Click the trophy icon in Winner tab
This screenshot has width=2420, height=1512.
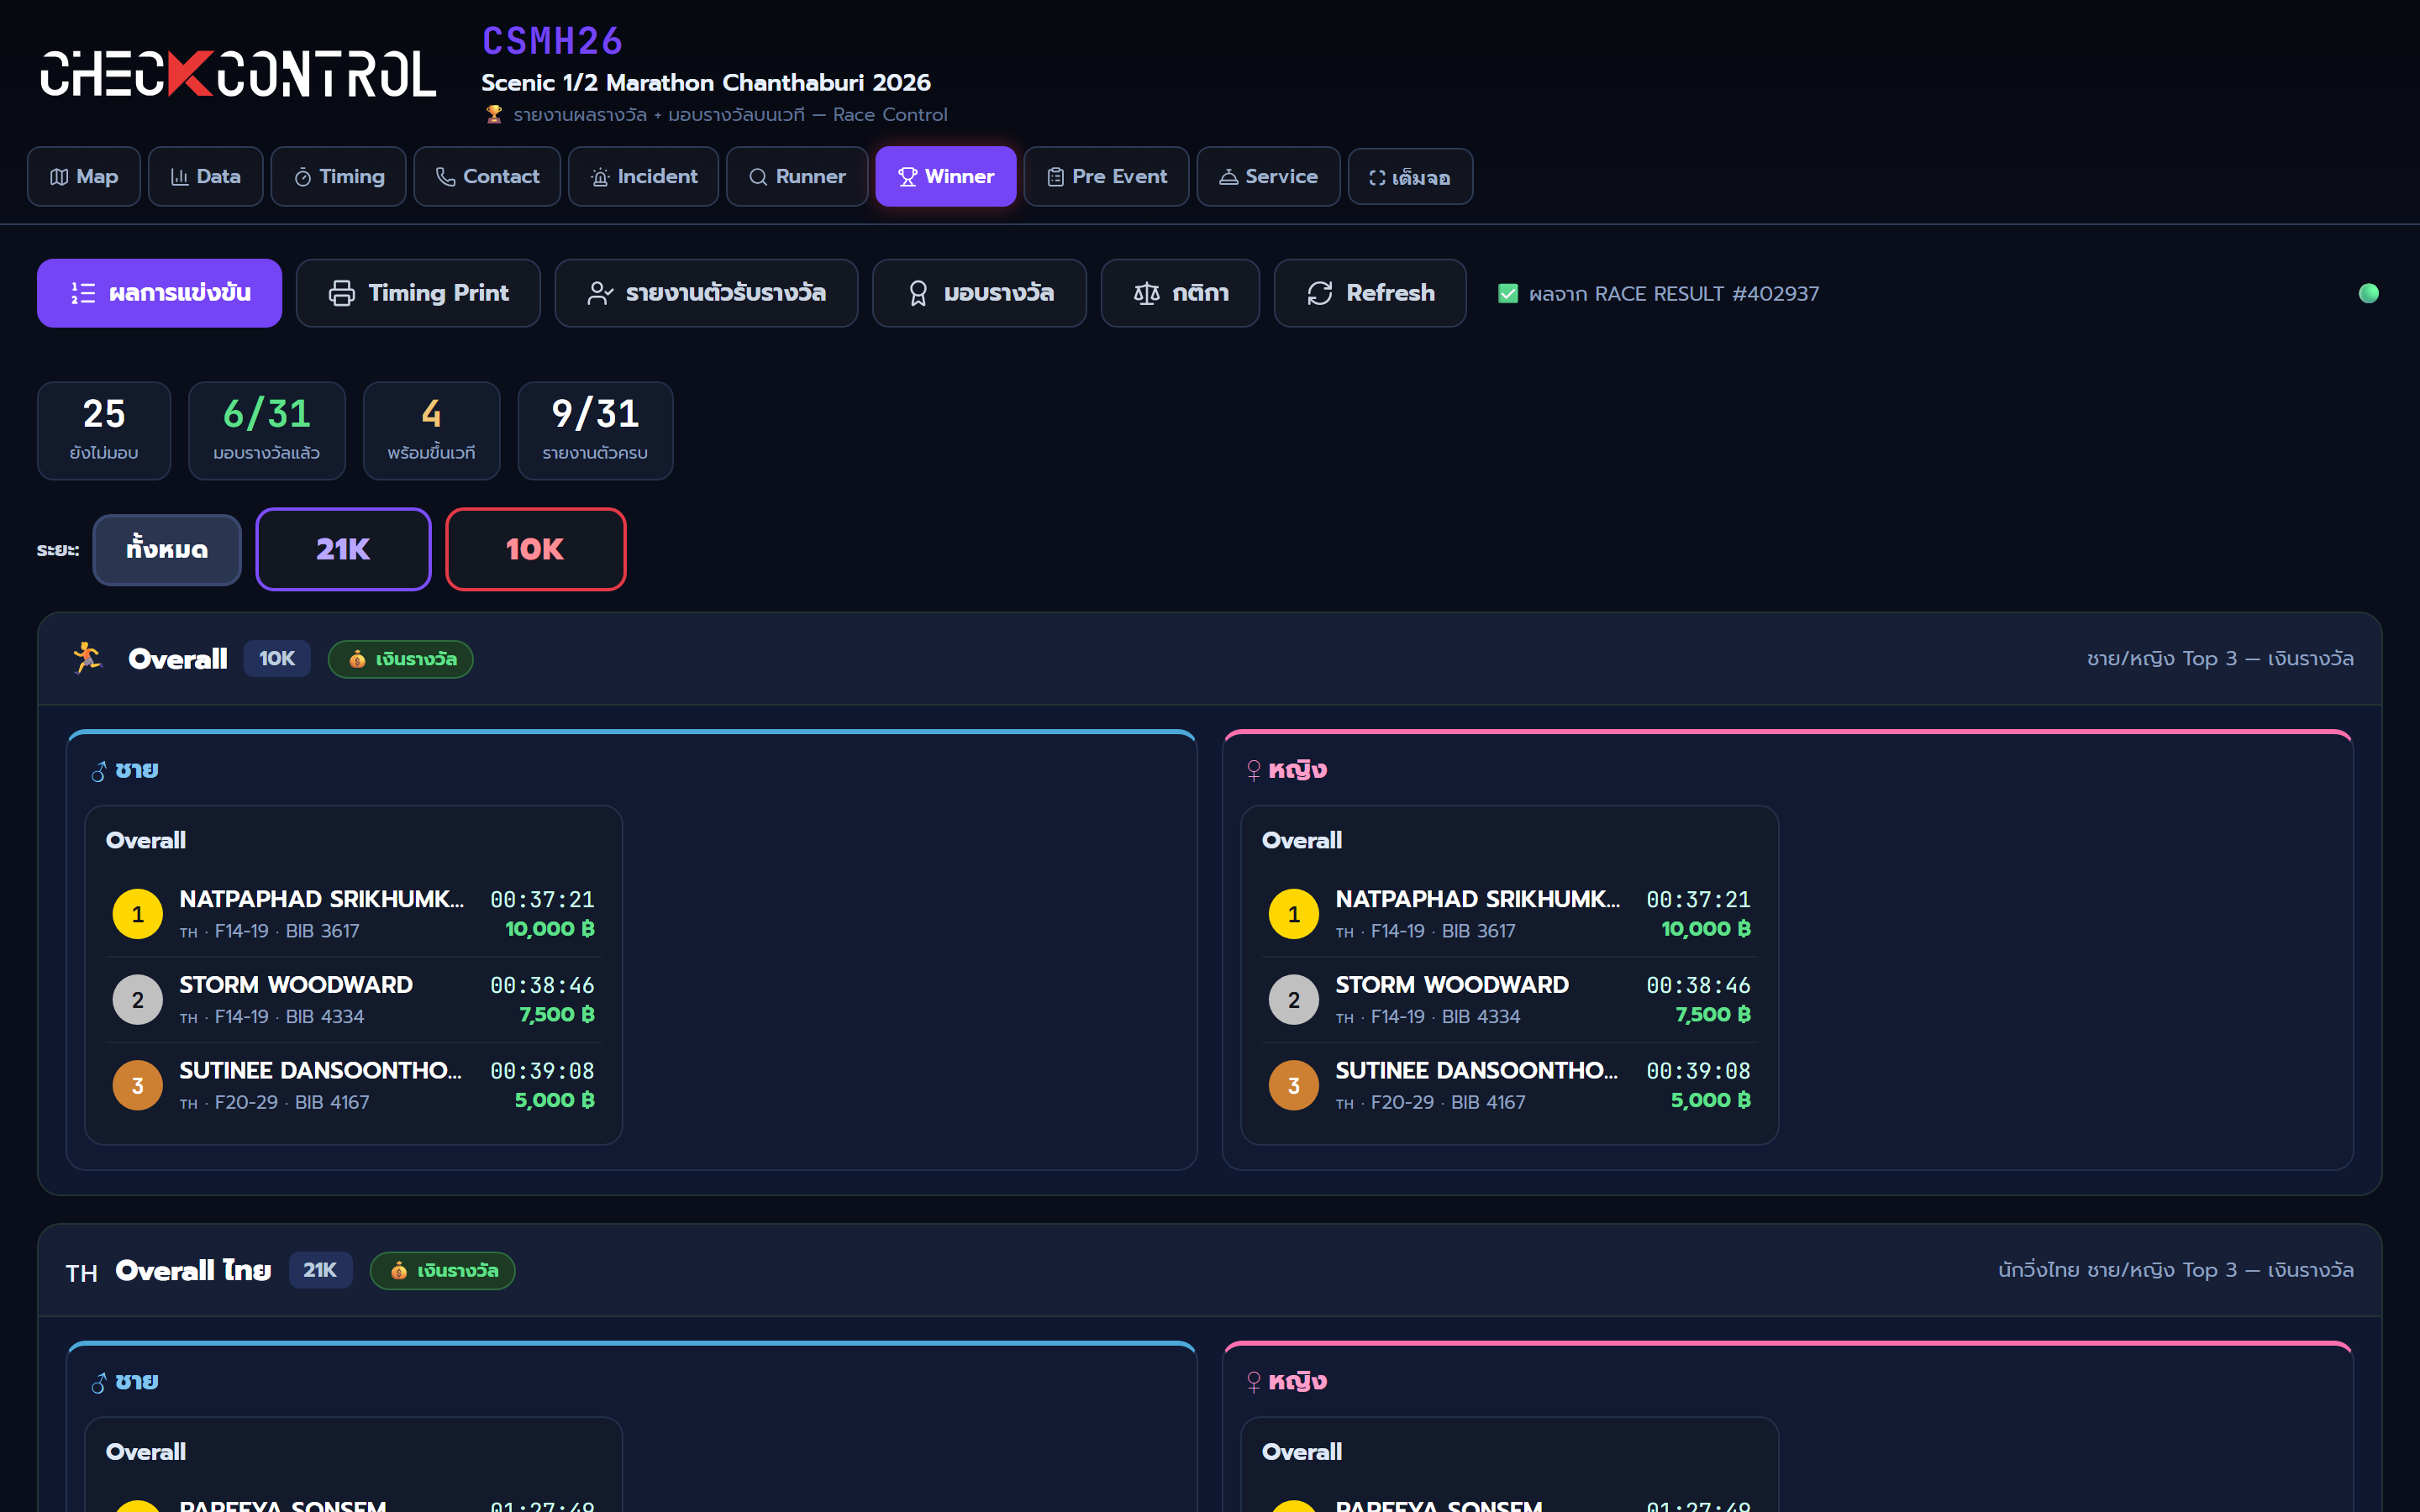[908, 177]
